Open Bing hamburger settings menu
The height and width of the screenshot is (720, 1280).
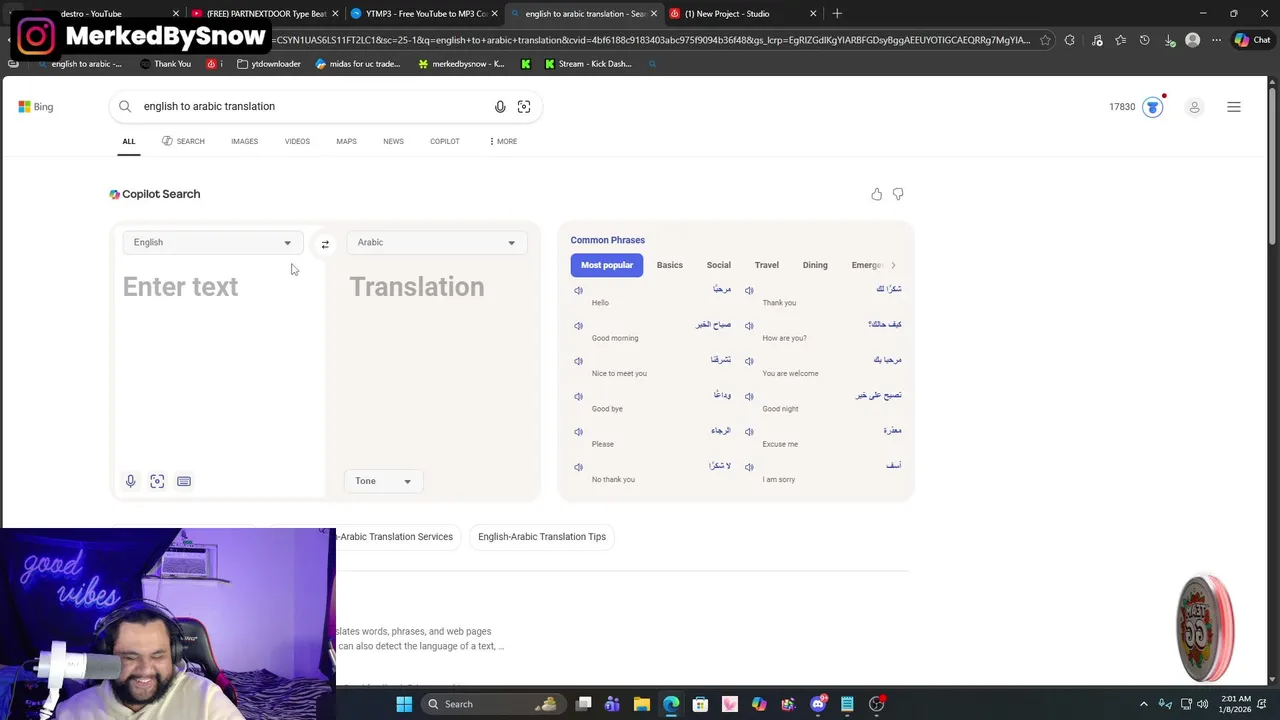(1234, 107)
